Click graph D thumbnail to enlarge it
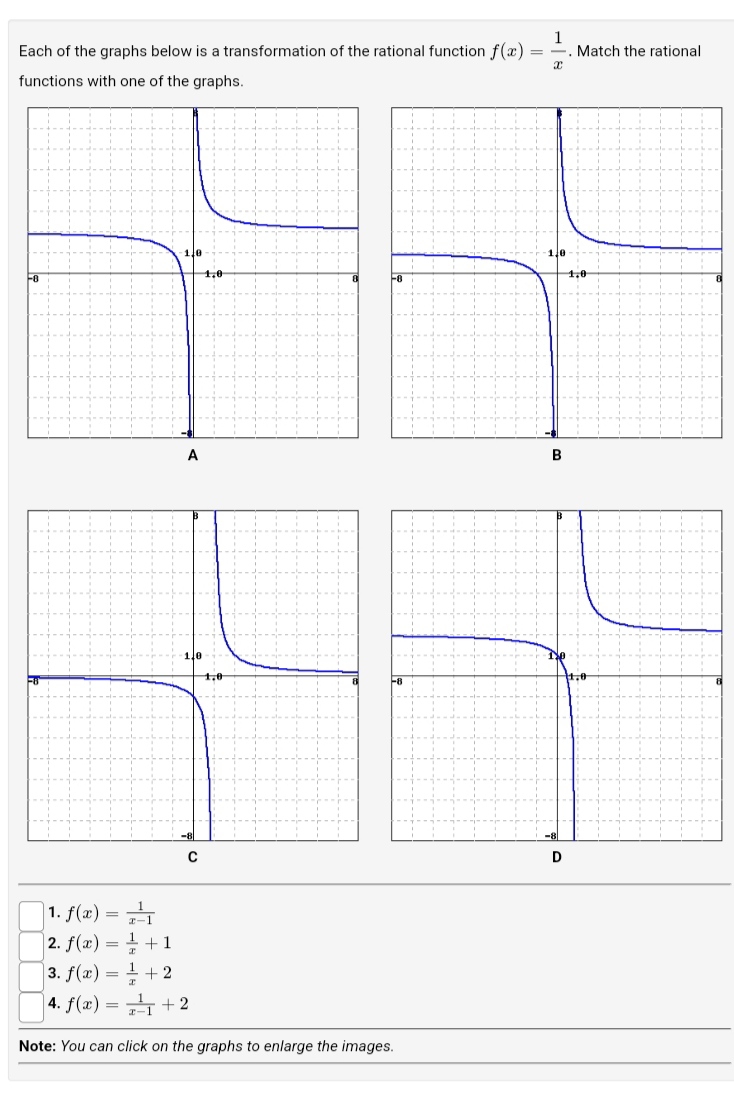 (x=557, y=676)
